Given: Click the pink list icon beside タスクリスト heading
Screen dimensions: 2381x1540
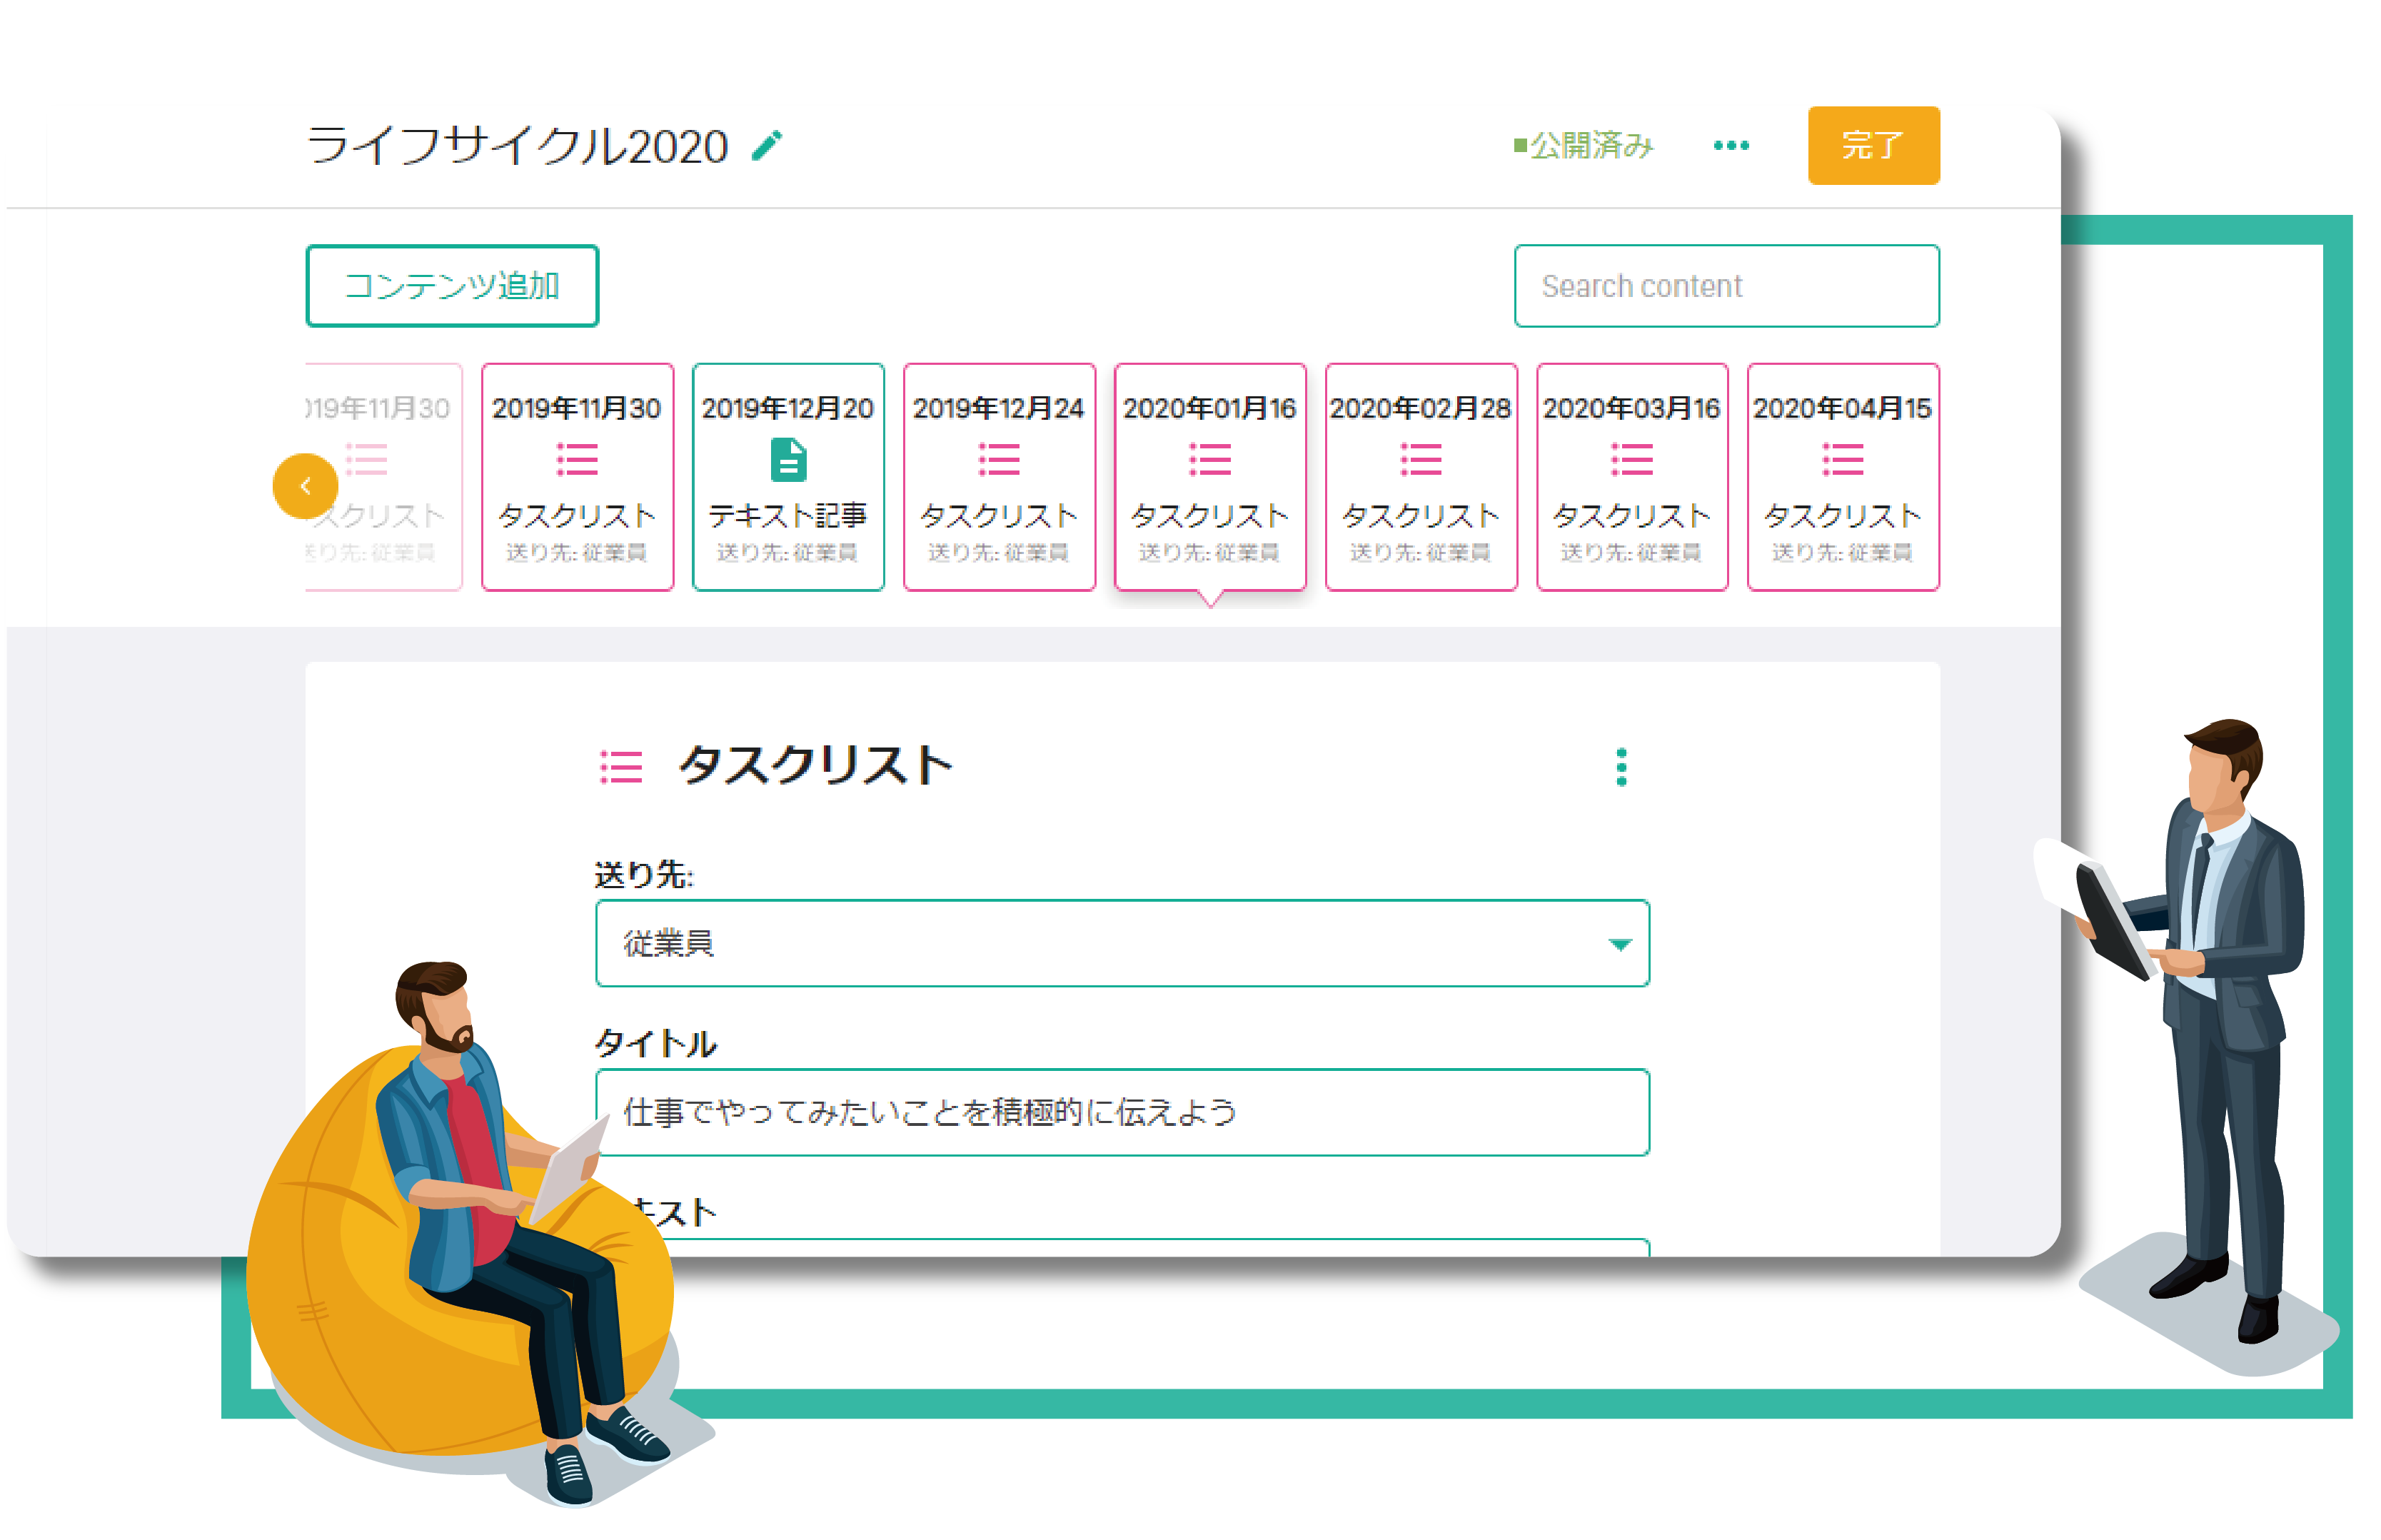Looking at the screenshot, I should (620, 767).
